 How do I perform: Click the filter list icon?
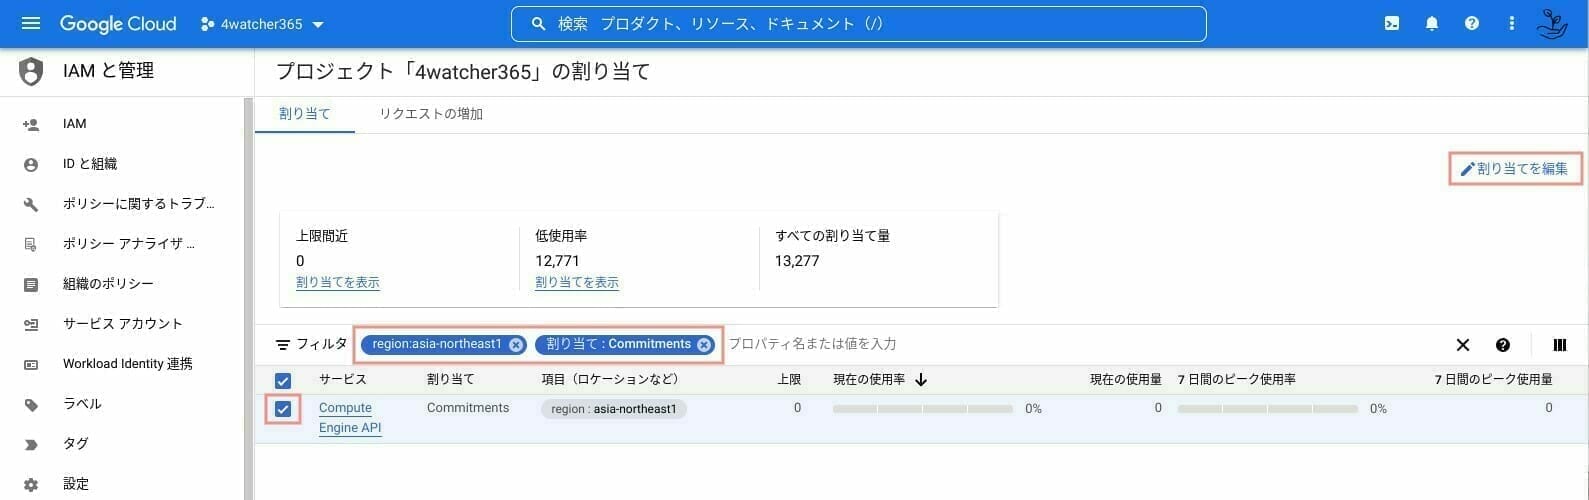(283, 345)
